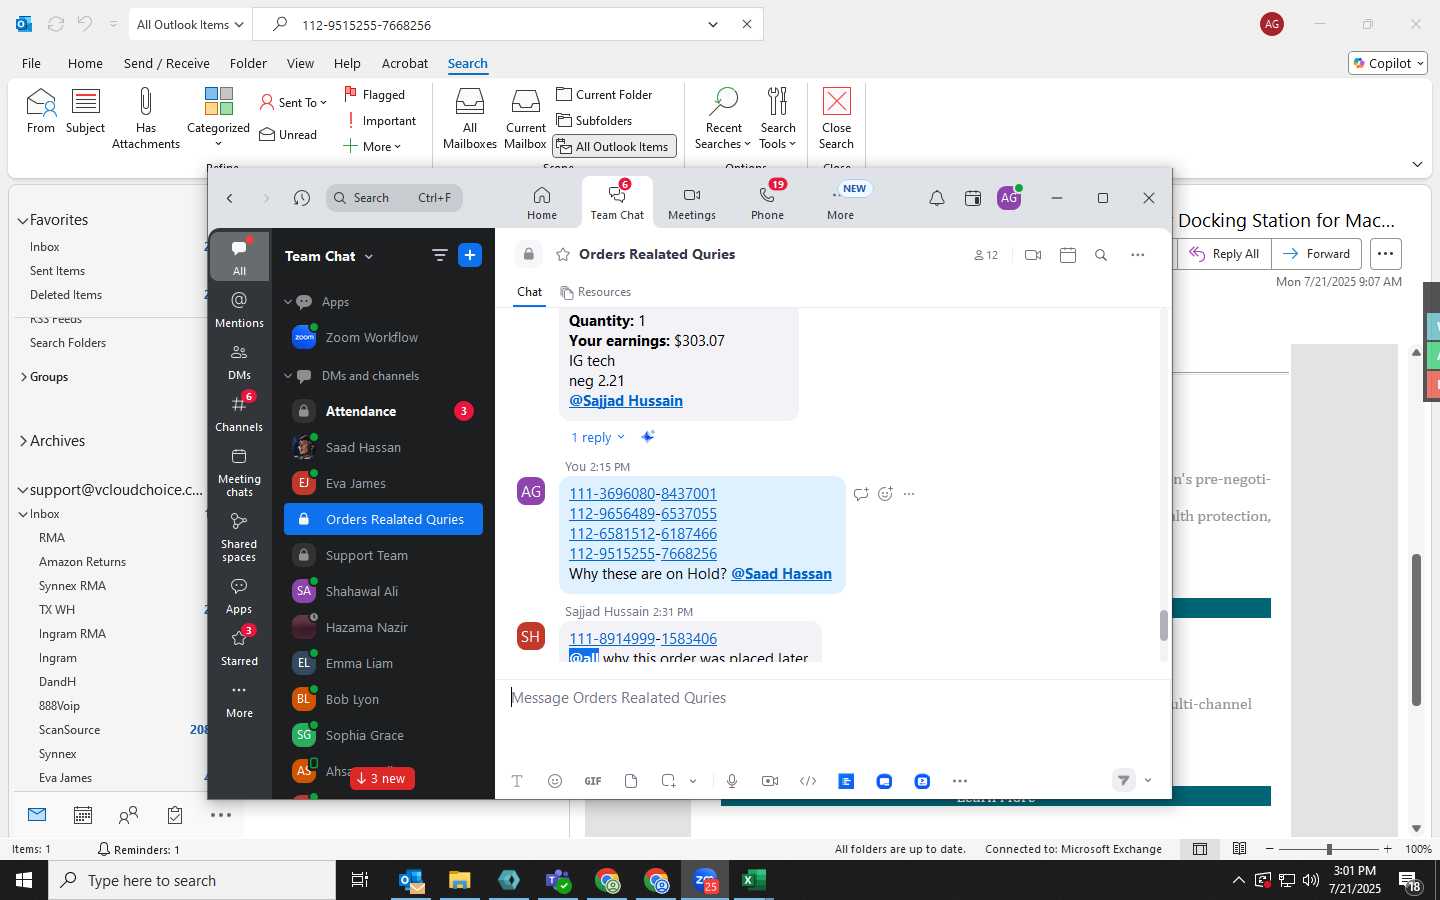Reply to the AG message in thread
The width and height of the screenshot is (1440, 900).
click(861, 494)
